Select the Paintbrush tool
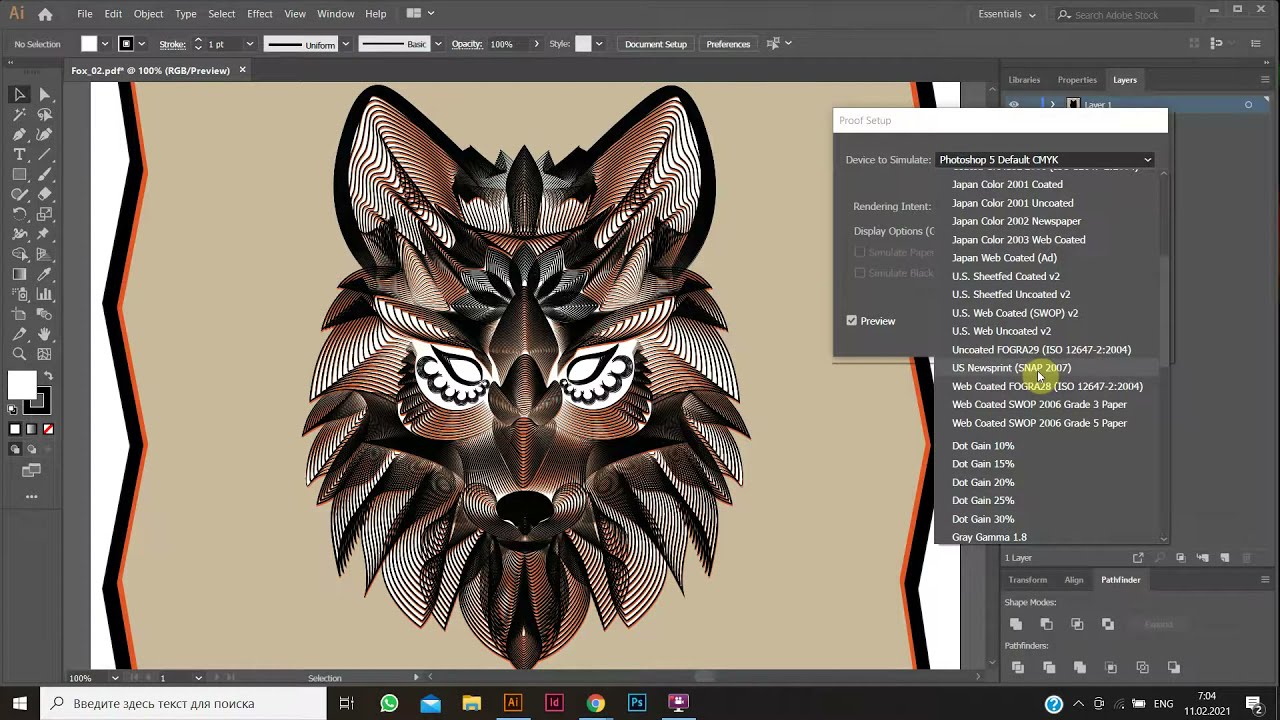The width and height of the screenshot is (1280, 720). pos(44,175)
